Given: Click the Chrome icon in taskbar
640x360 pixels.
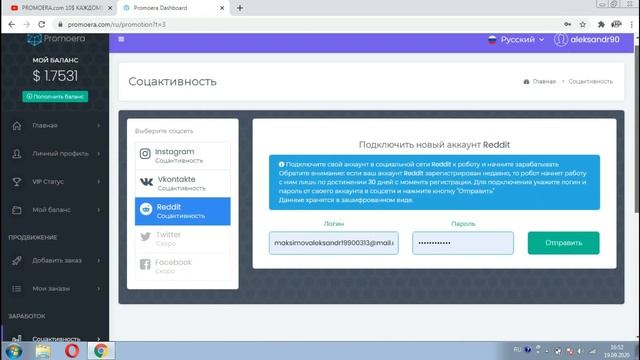Looking at the screenshot, I should tap(101, 351).
